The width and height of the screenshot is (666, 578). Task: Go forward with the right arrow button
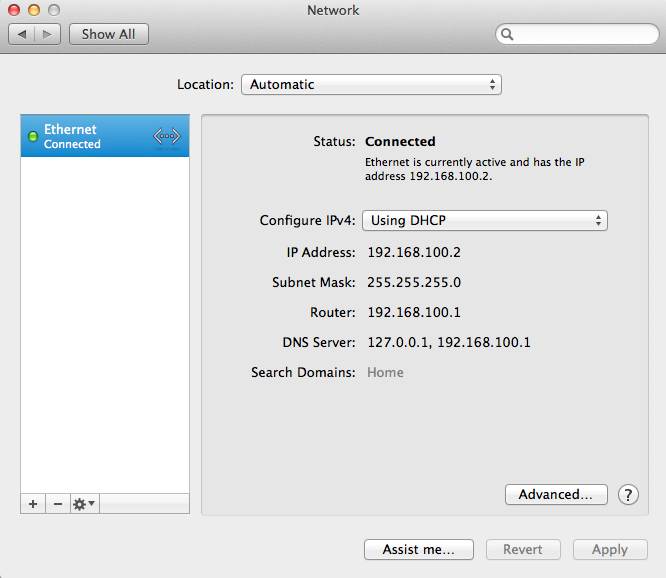tap(47, 34)
